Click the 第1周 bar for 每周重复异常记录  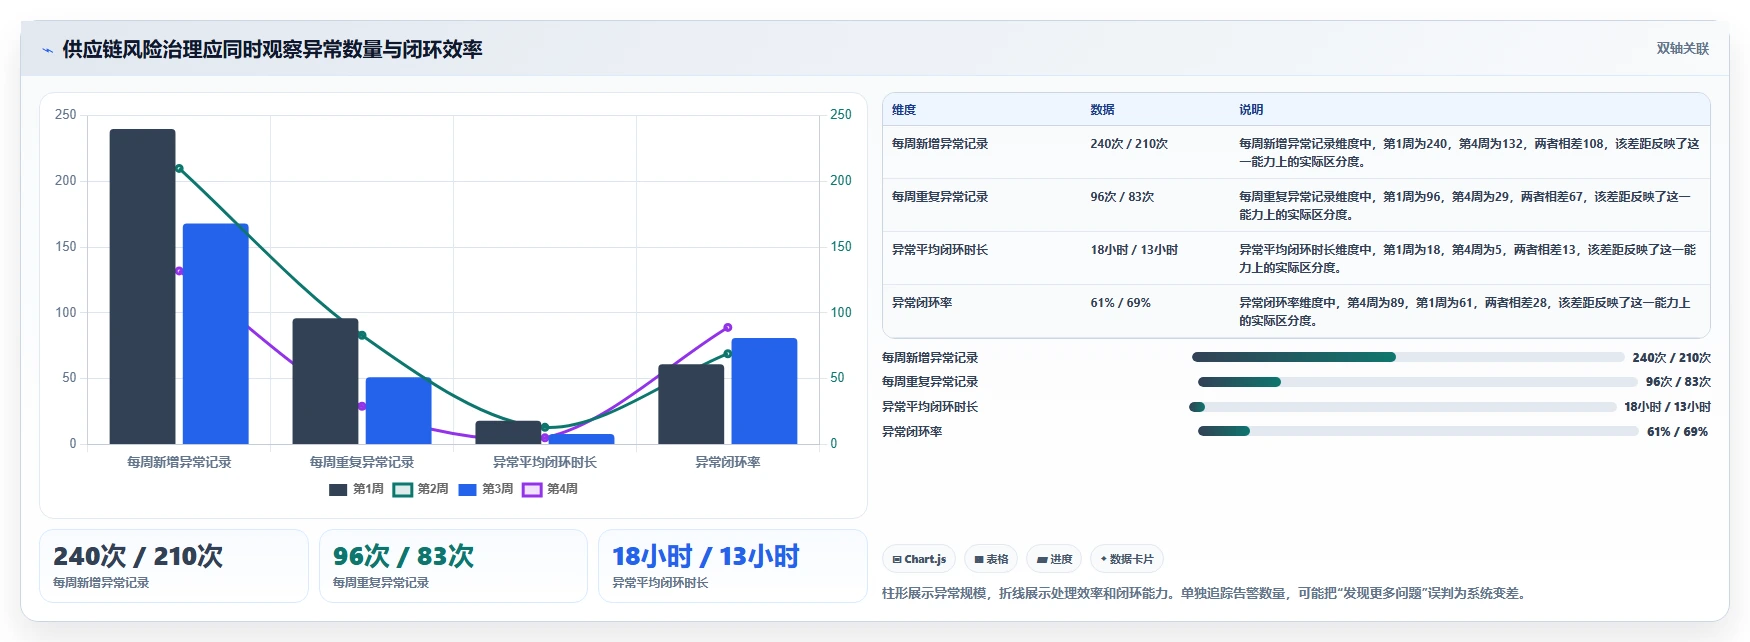(325, 381)
